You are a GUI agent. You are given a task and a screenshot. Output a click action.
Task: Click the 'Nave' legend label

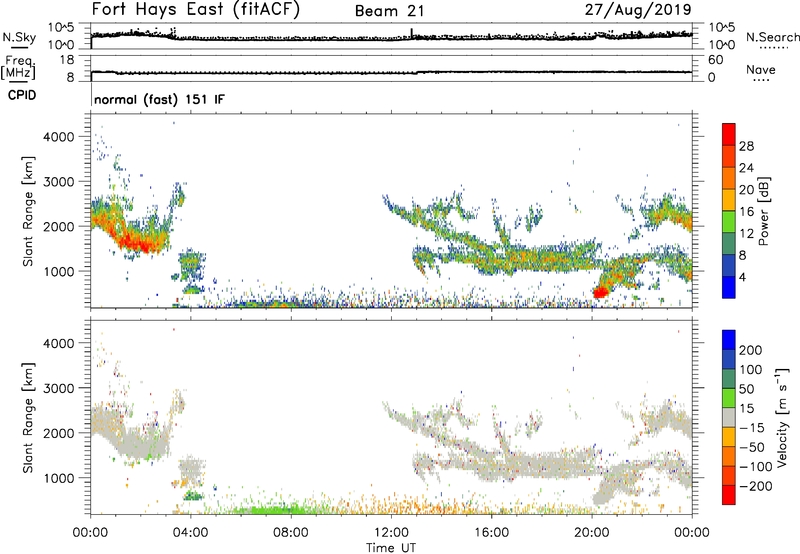761,69
